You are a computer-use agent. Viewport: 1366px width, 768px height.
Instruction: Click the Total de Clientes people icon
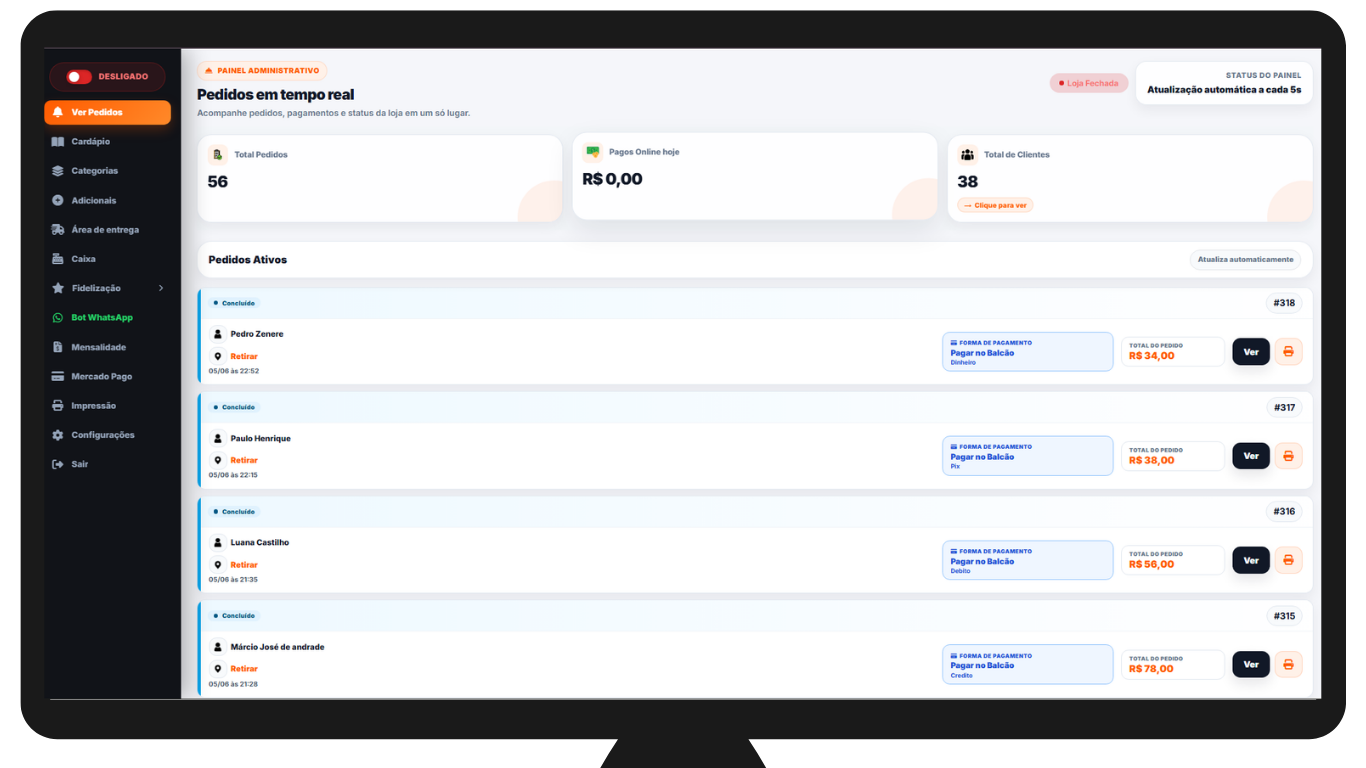pyautogui.click(x=968, y=155)
